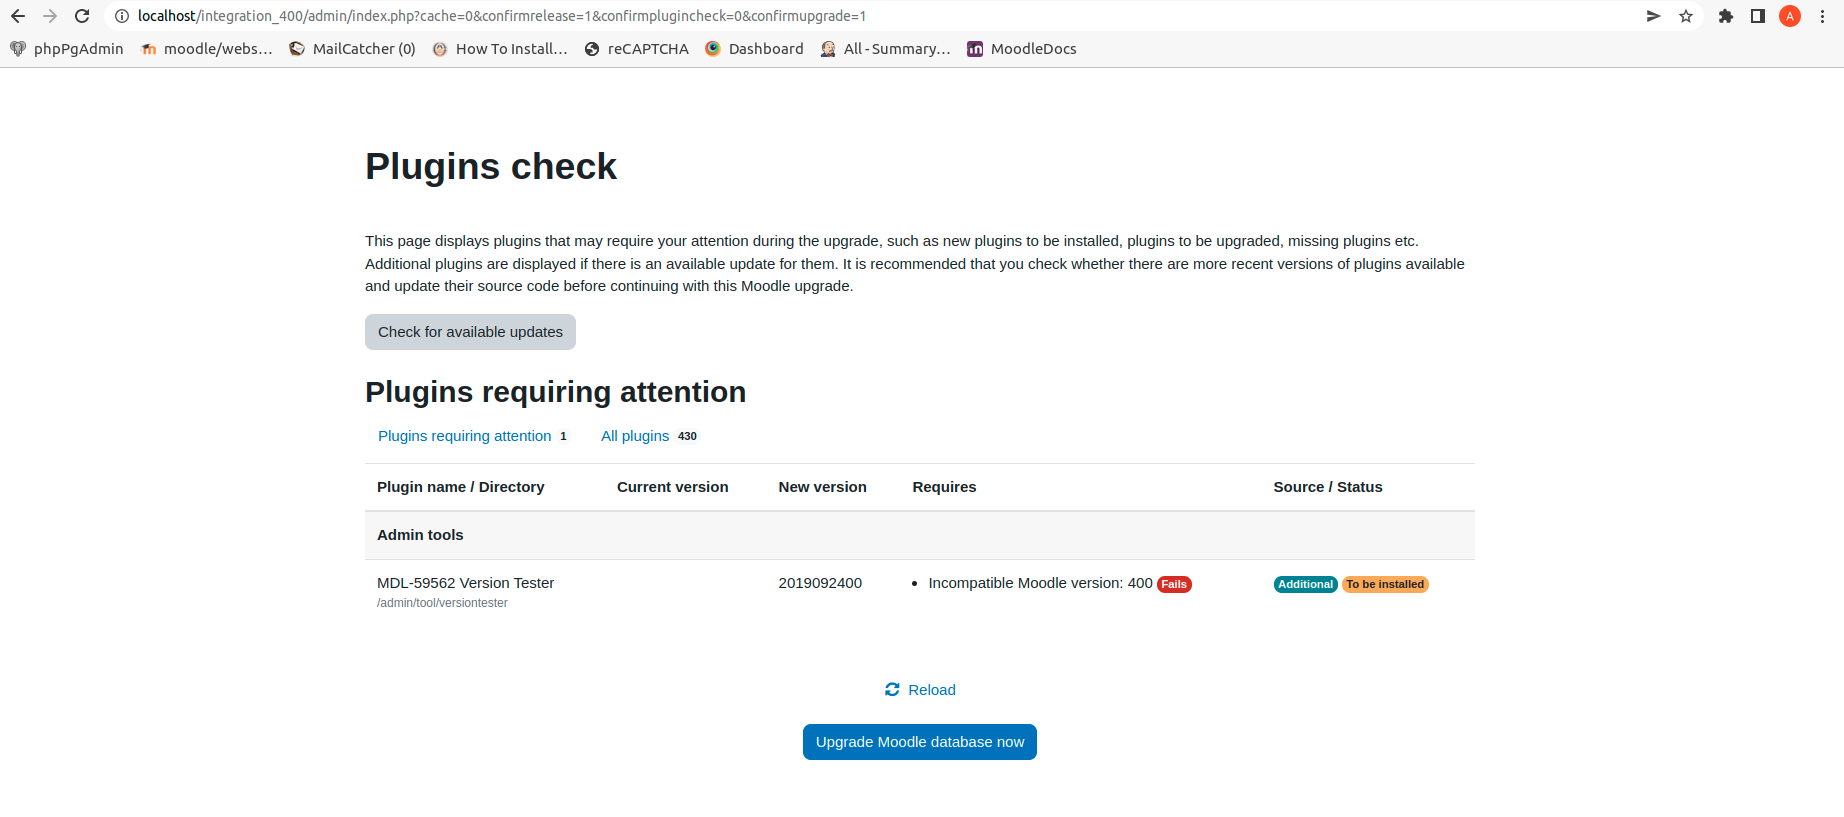Image resolution: width=1844 pixels, height=817 pixels.
Task: Open the share/send icon in address bar
Action: tap(1653, 16)
